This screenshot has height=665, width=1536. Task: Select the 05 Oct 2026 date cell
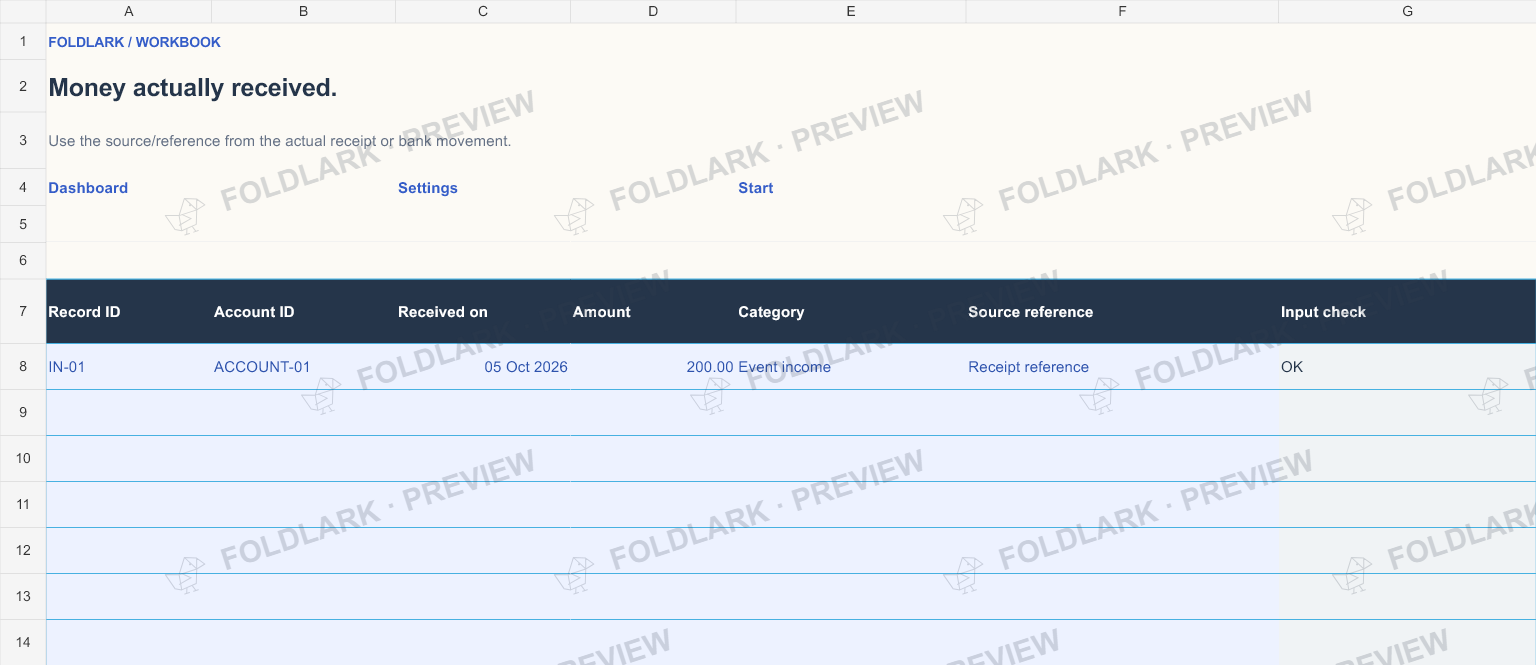pos(483,367)
